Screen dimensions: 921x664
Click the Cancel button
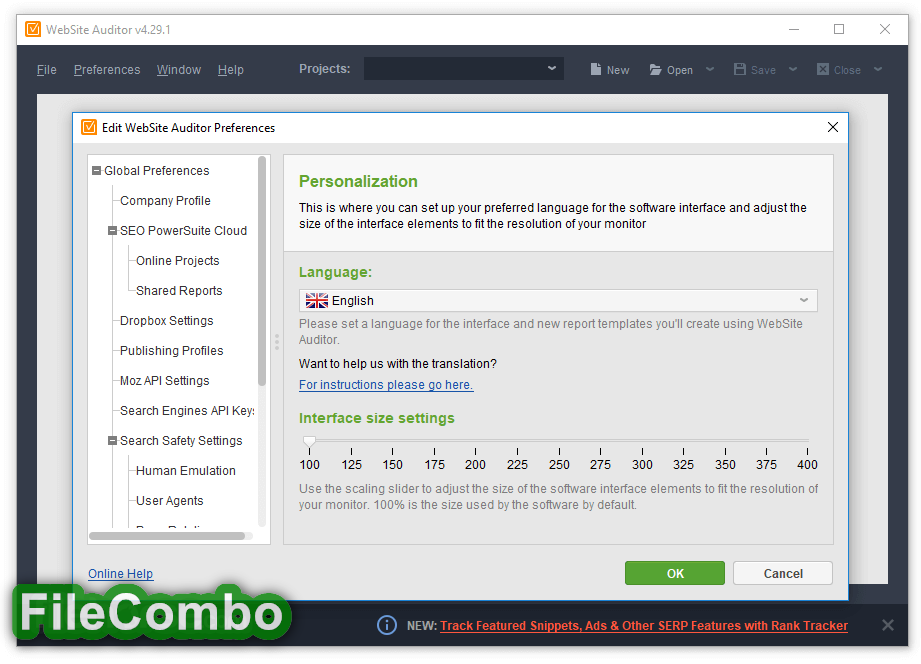(x=783, y=573)
